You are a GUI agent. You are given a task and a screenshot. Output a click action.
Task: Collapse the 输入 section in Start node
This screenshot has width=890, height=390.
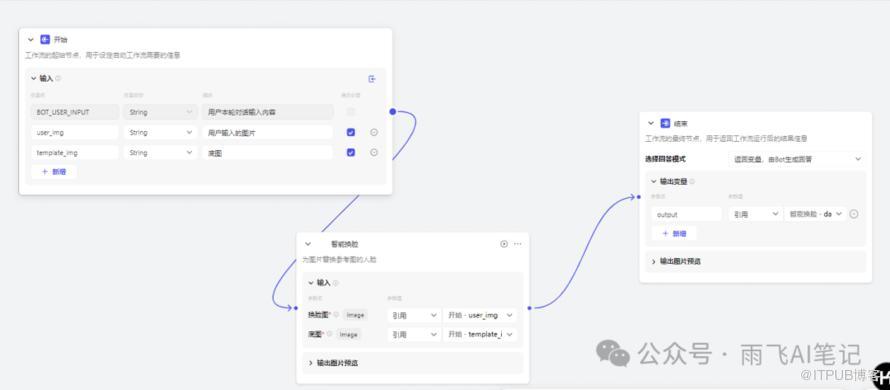pos(34,78)
